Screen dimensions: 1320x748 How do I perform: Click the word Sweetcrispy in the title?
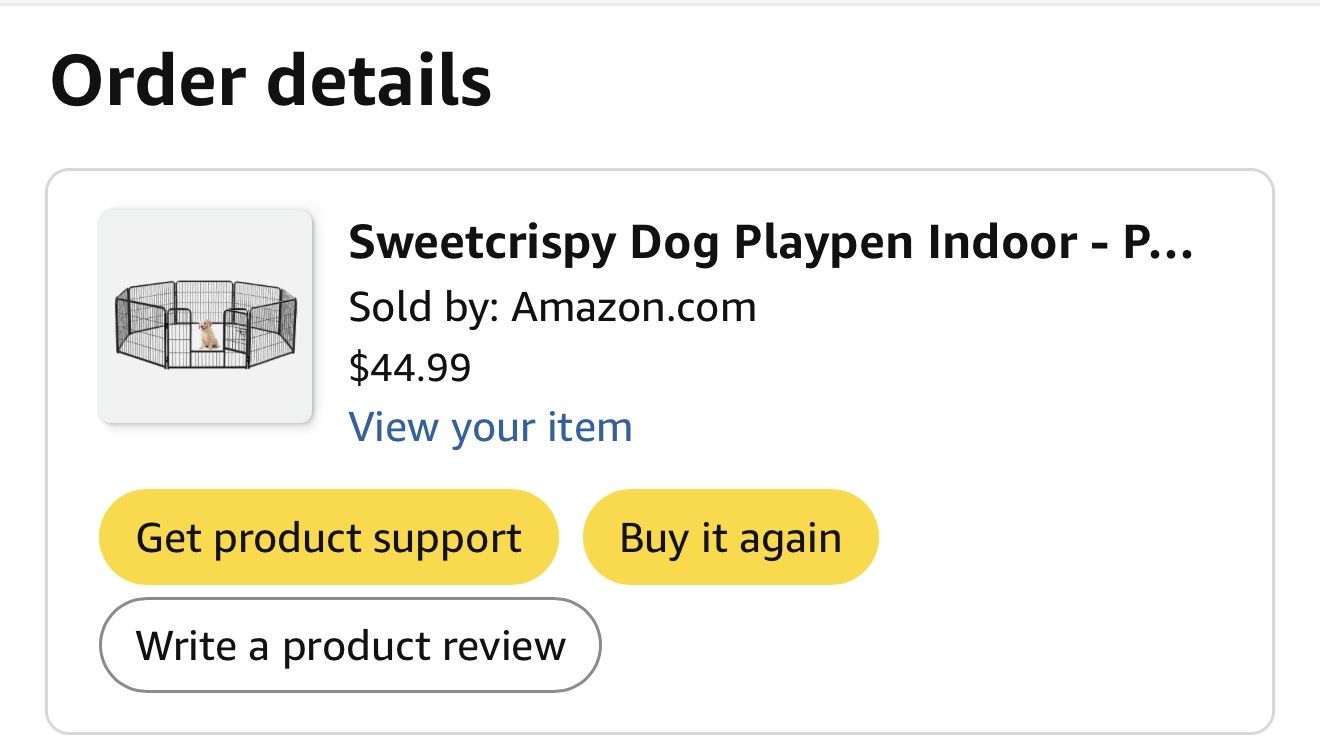(x=482, y=245)
